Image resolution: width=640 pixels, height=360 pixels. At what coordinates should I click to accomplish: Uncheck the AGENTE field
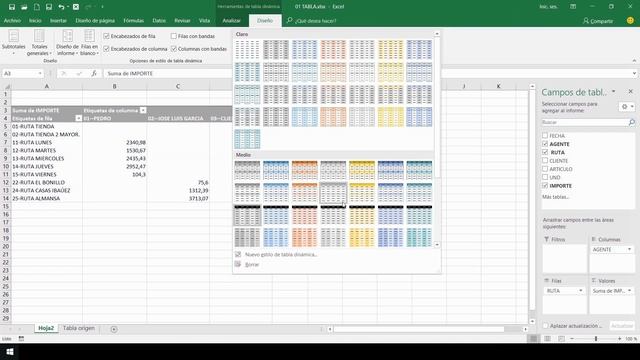point(545,144)
